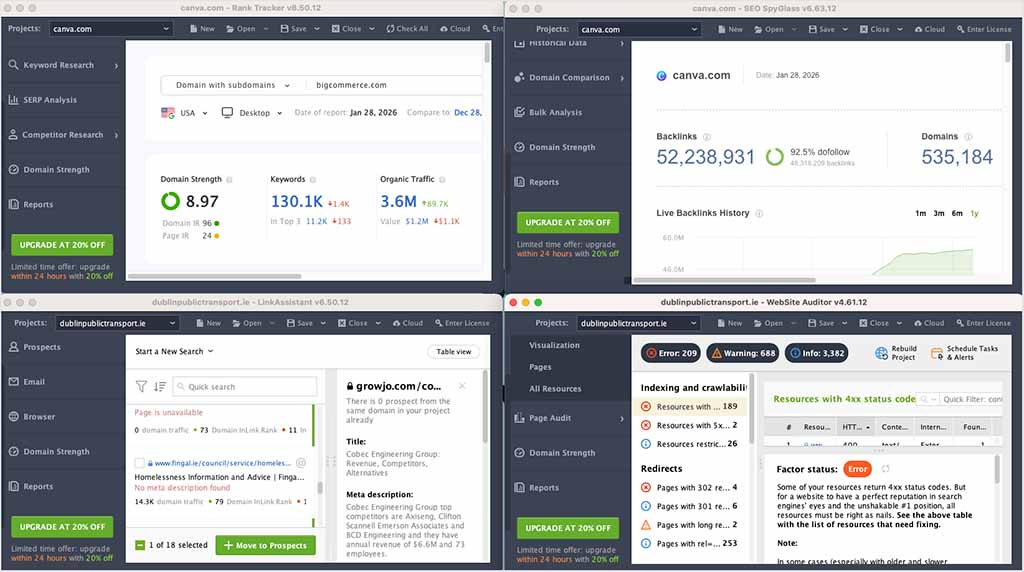The height and width of the screenshot is (572, 1024).
Task: Open USA country dropdown in Rank Tracker
Action: click(x=185, y=113)
